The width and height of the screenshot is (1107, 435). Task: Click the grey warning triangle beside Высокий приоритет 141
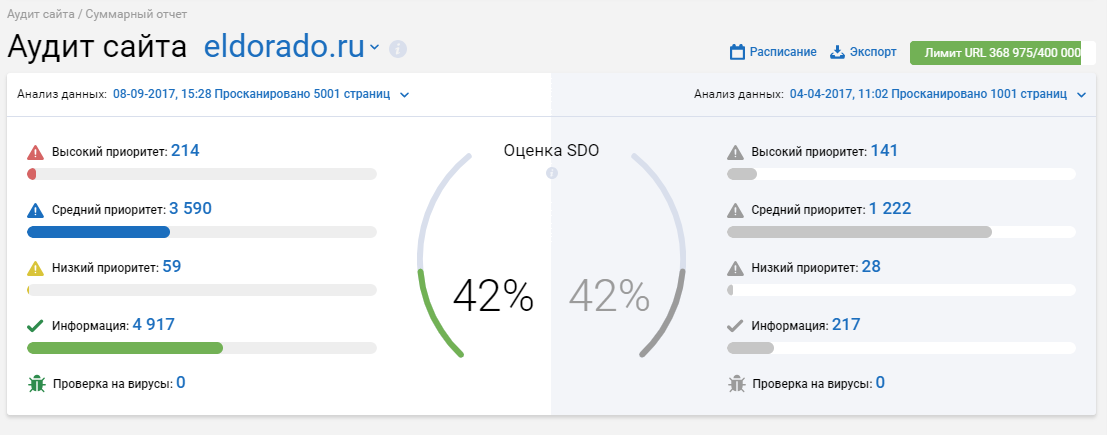click(736, 152)
